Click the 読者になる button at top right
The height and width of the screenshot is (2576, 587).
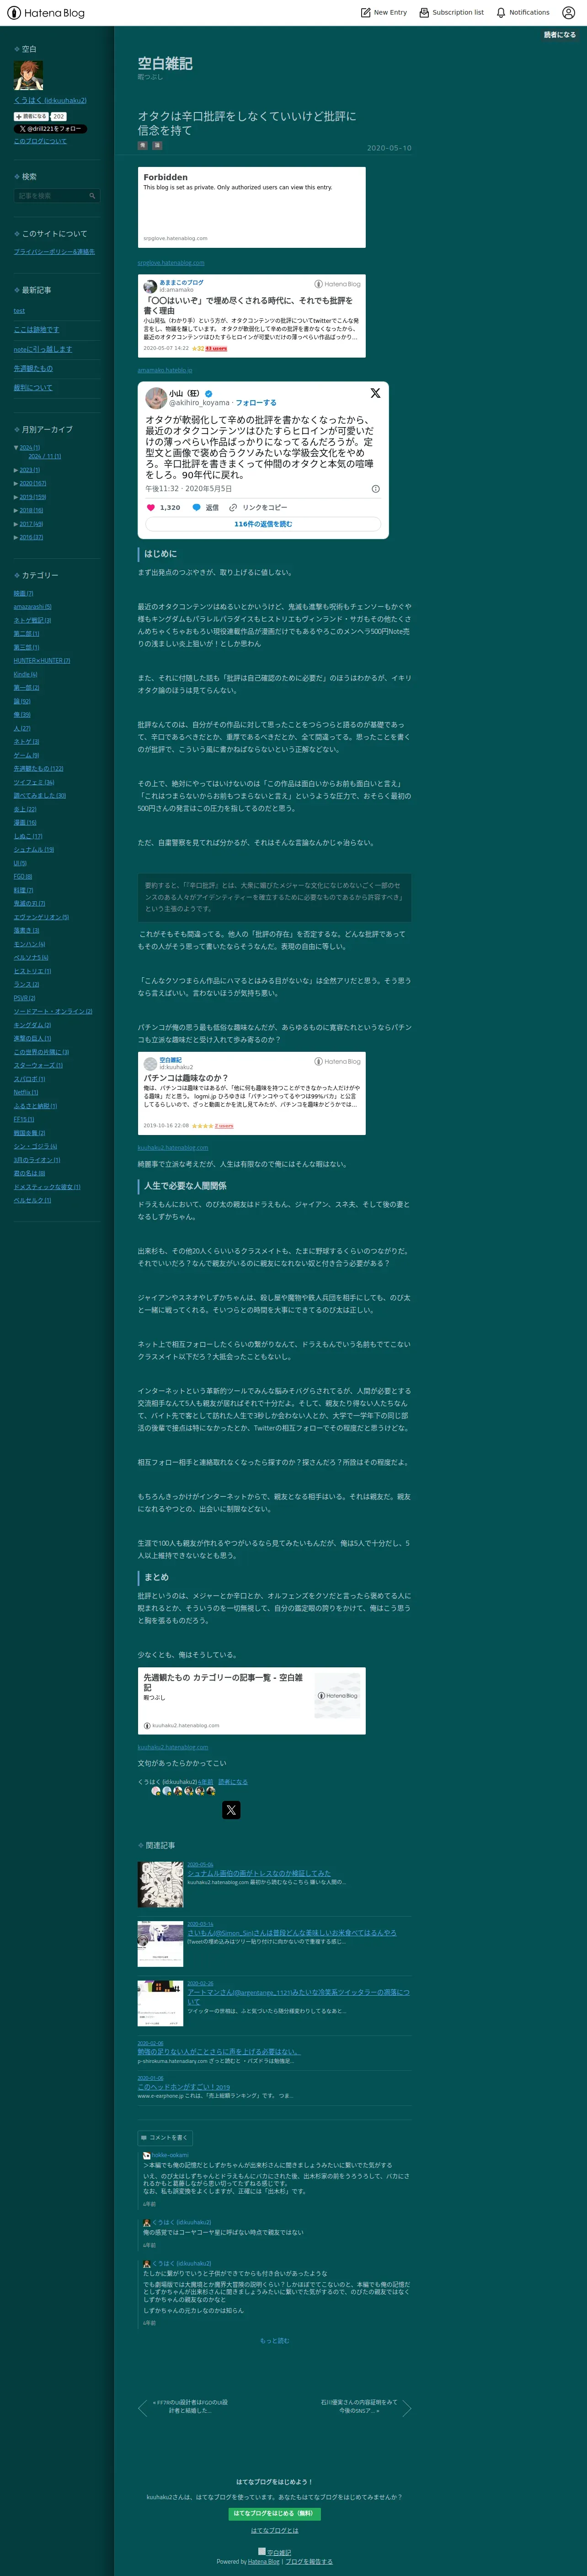[559, 35]
